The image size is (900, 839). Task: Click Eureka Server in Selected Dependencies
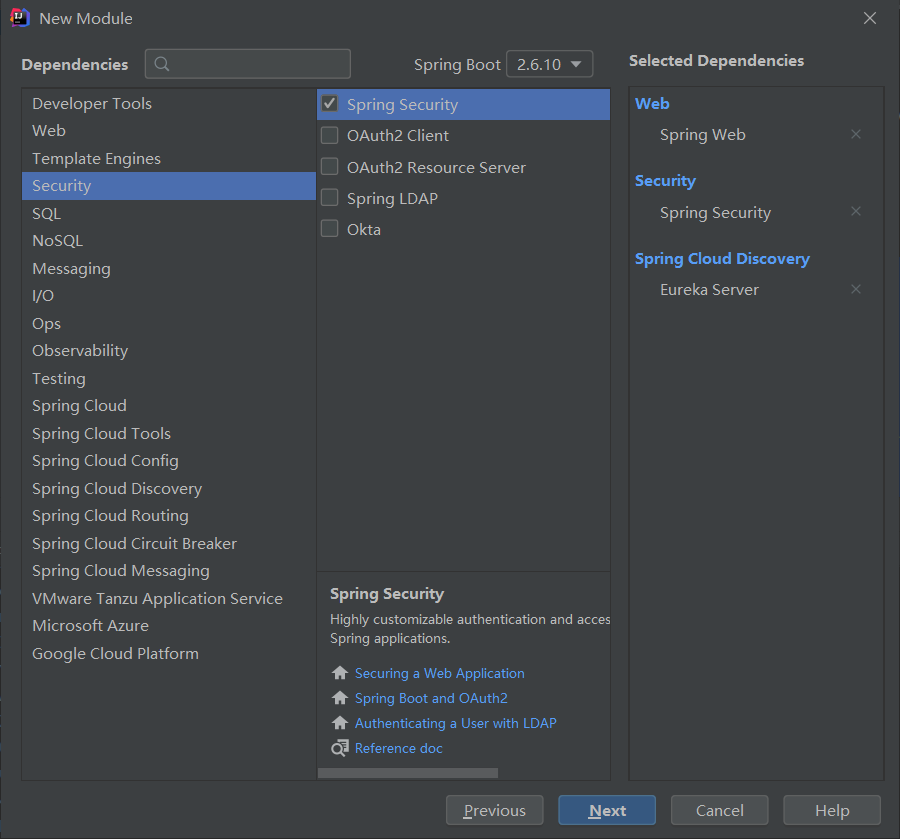[x=709, y=289]
